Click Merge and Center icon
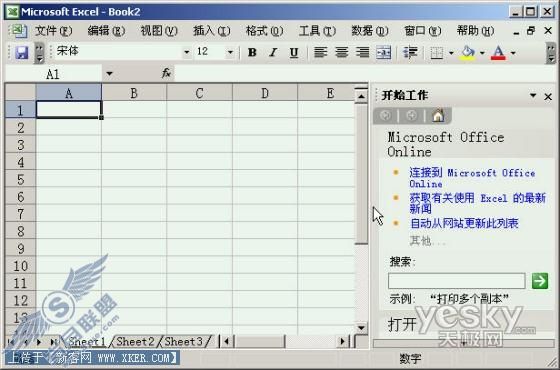Viewport: 560px width, 370px height. 384,52
